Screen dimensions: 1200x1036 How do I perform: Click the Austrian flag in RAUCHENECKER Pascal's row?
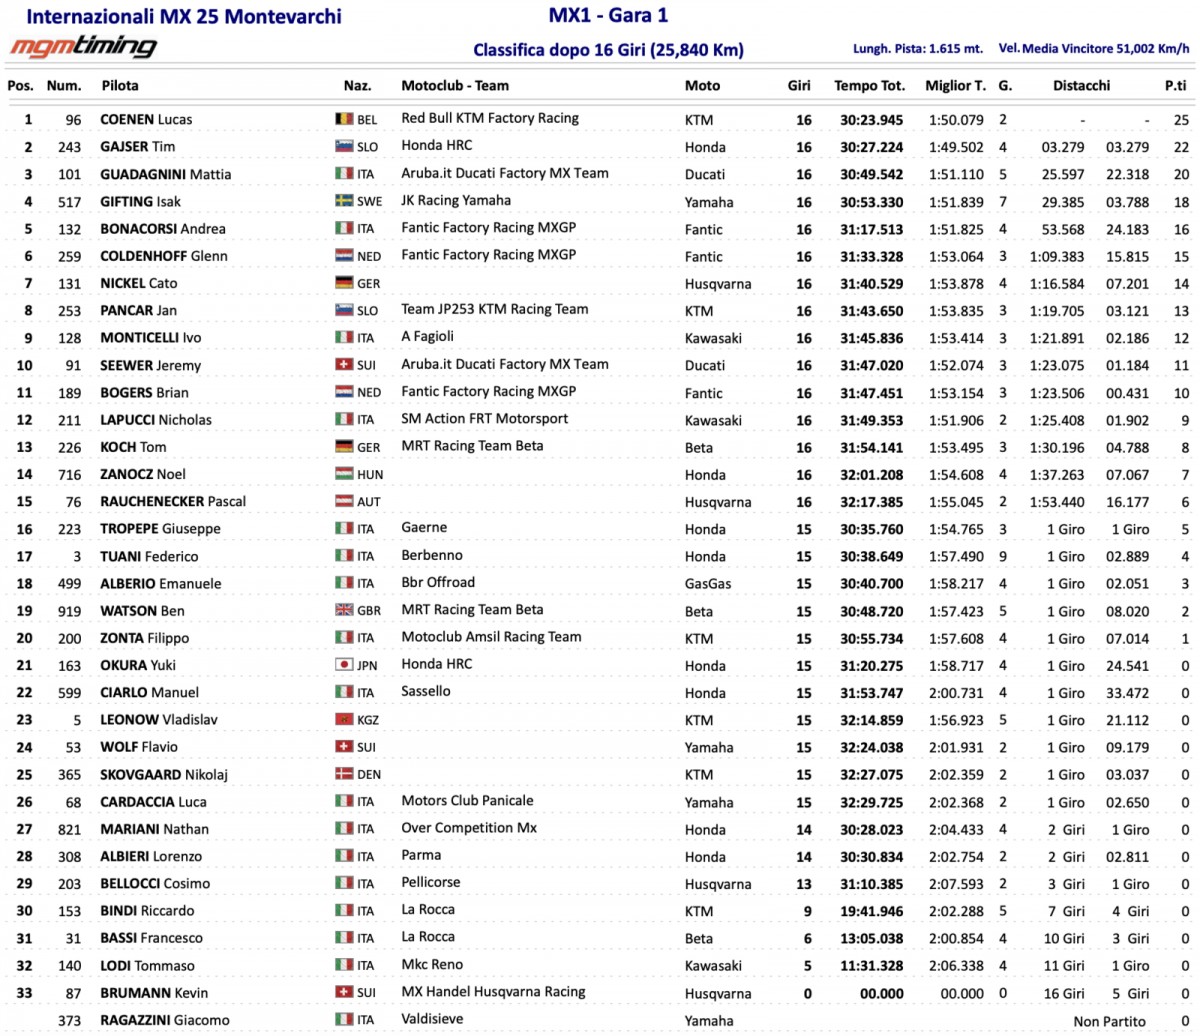click(x=344, y=502)
